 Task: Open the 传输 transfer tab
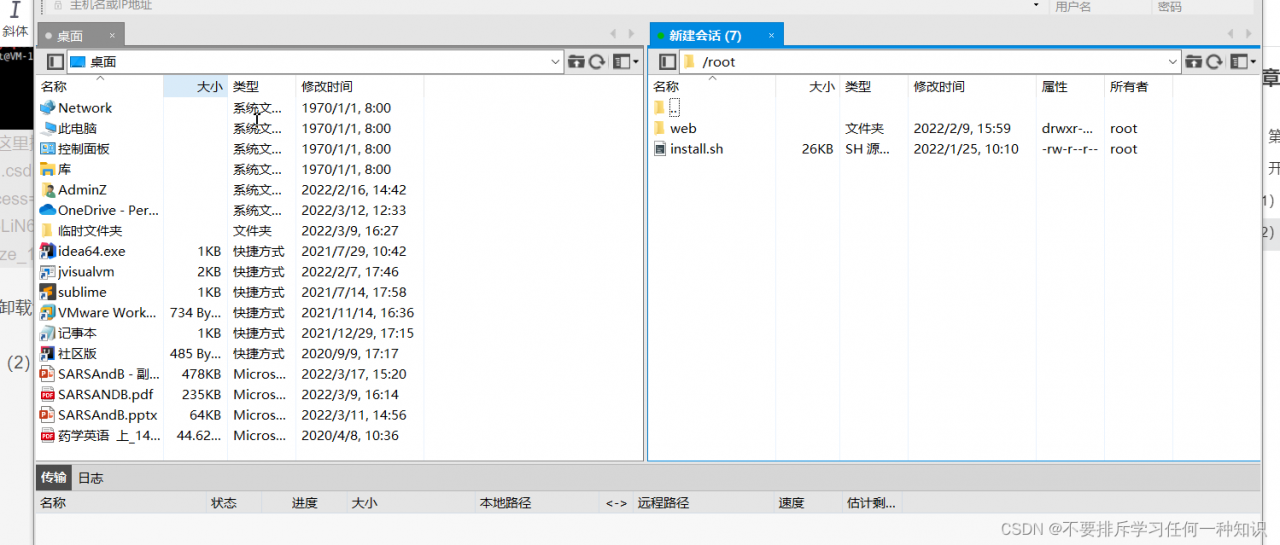pos(54,477)
